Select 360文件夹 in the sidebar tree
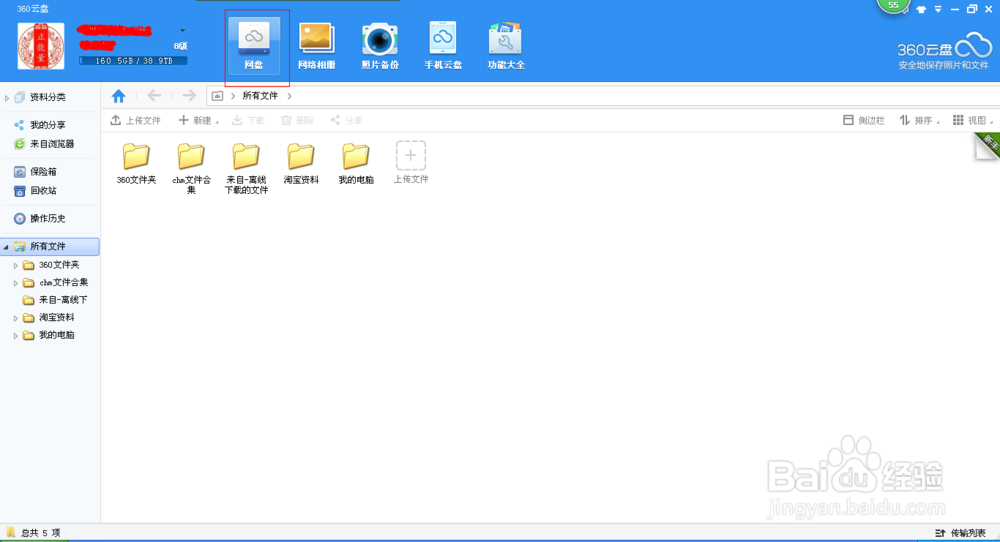1000x542 pixels. click(x=59, y=265)
